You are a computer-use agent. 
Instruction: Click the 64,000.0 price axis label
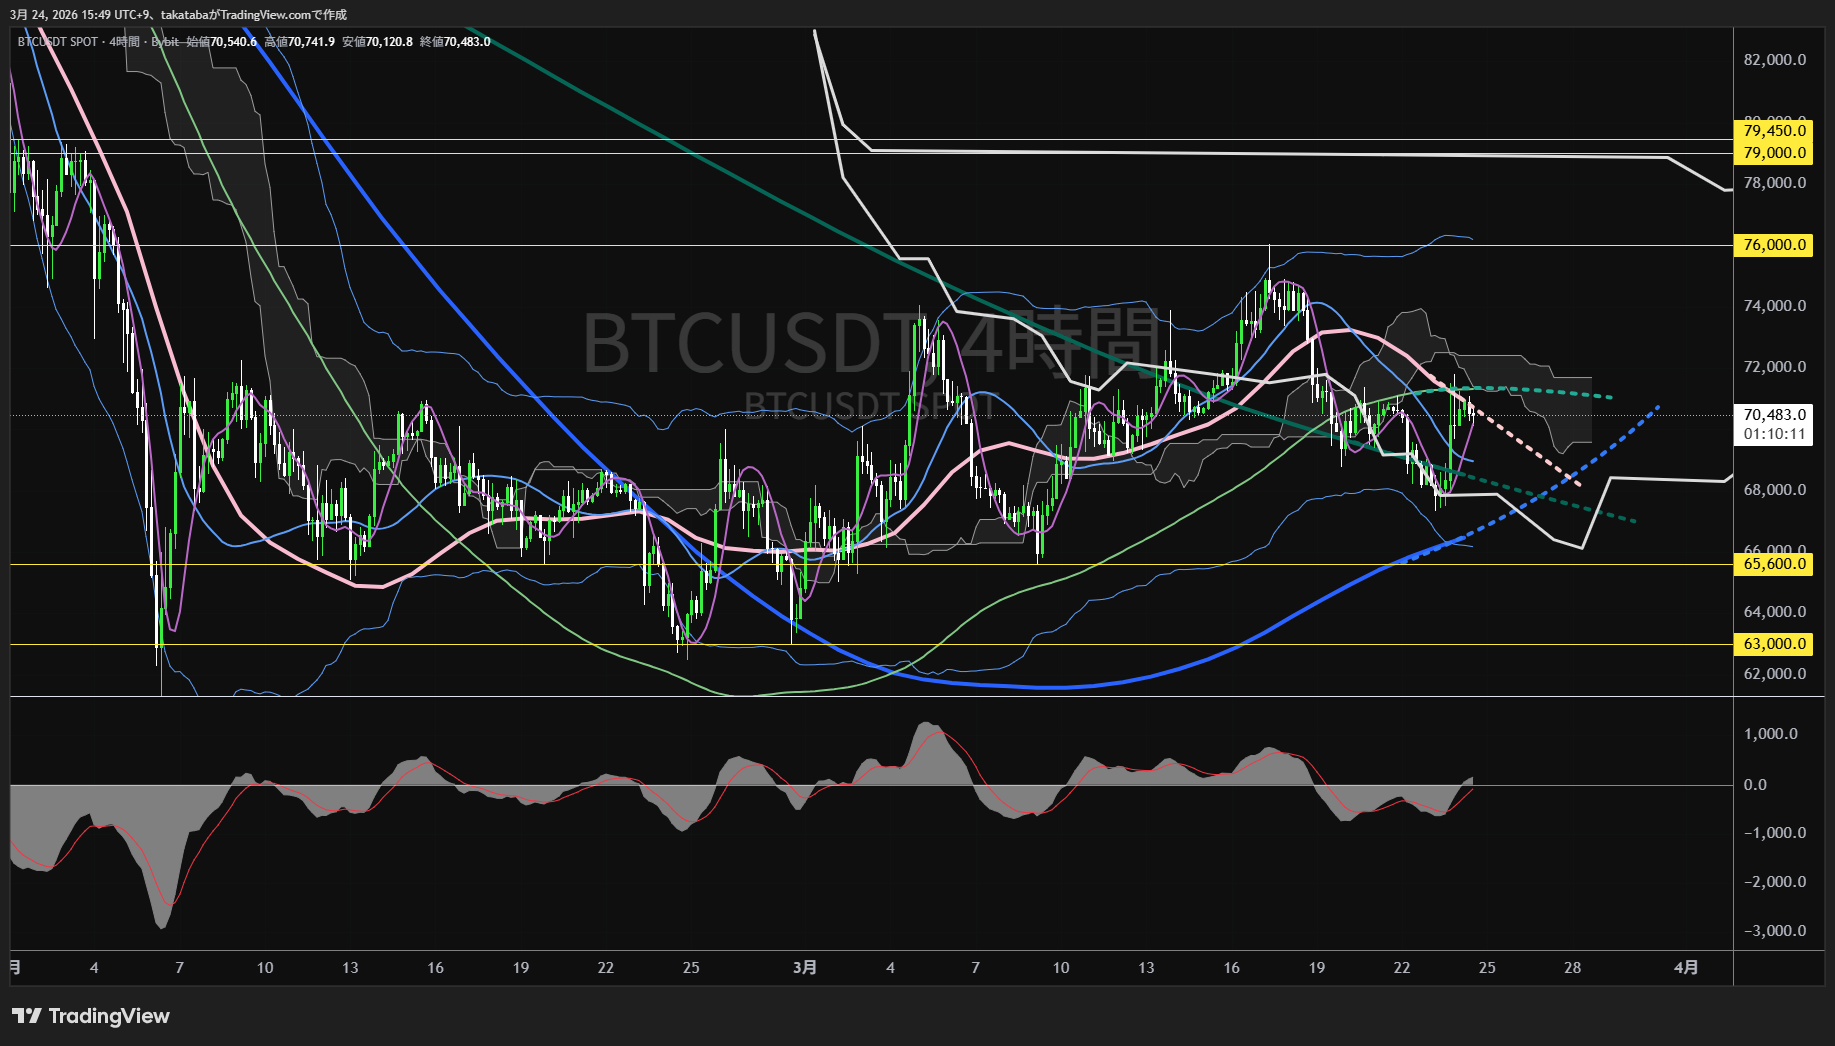[1775, 612]
